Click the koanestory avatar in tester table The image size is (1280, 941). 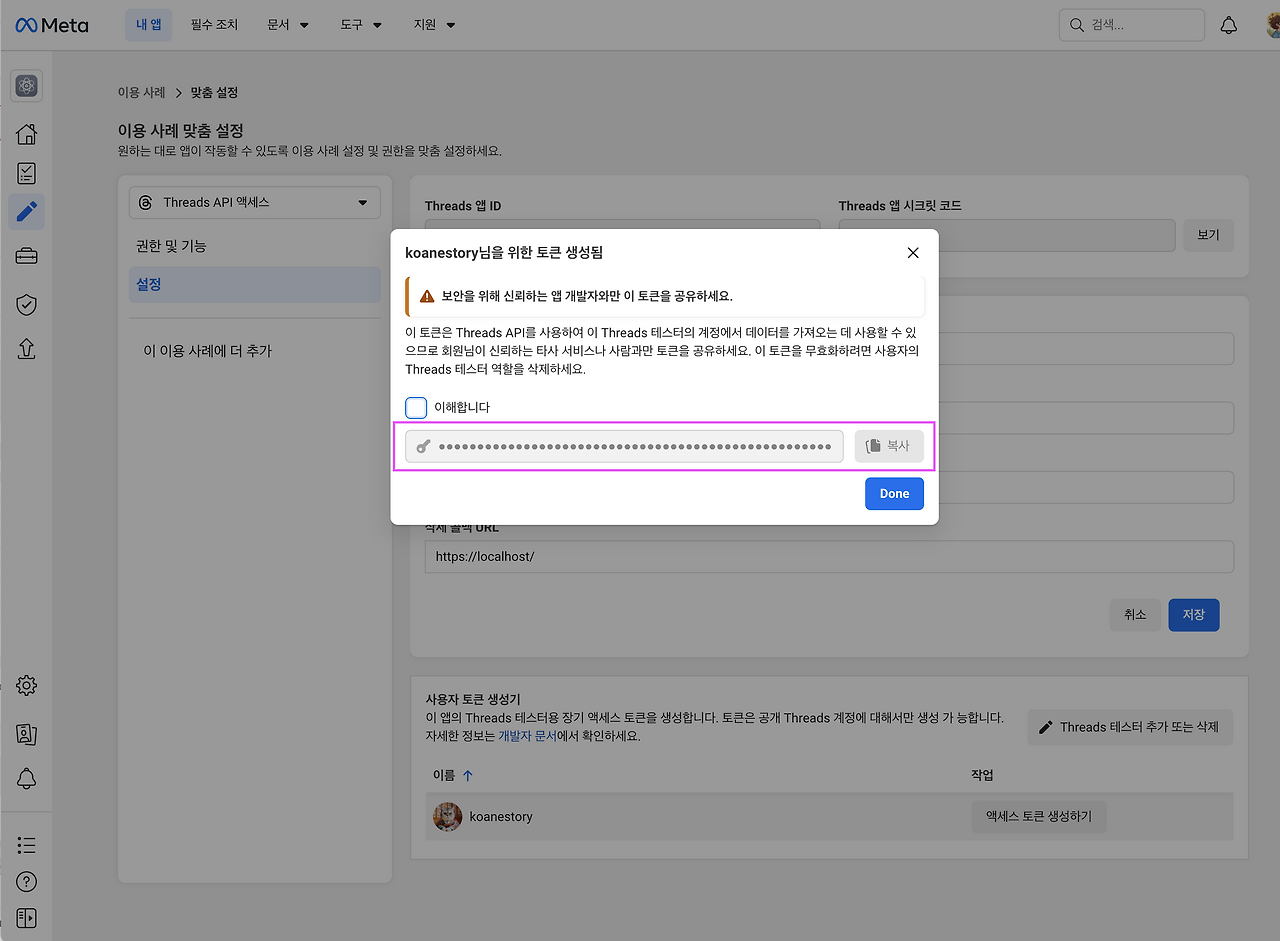[x=448, y=816]
